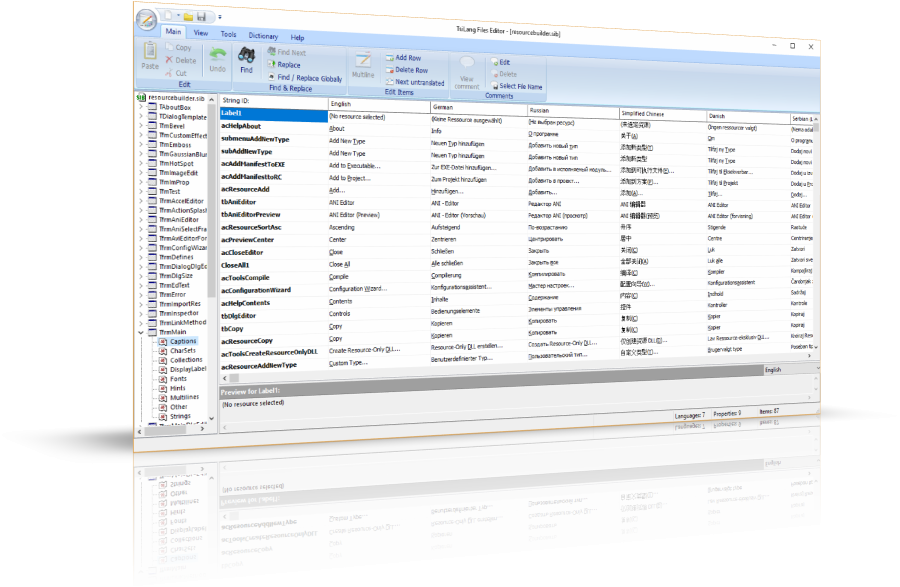Select the Hints item under TfrmMain
900x587 pixels.
click(x=178, y=388)
